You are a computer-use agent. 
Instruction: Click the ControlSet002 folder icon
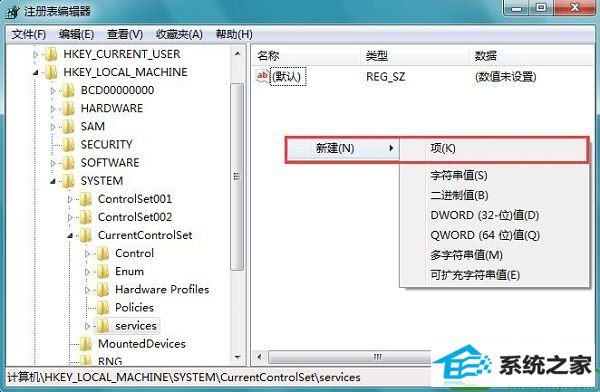coord(85,217)
